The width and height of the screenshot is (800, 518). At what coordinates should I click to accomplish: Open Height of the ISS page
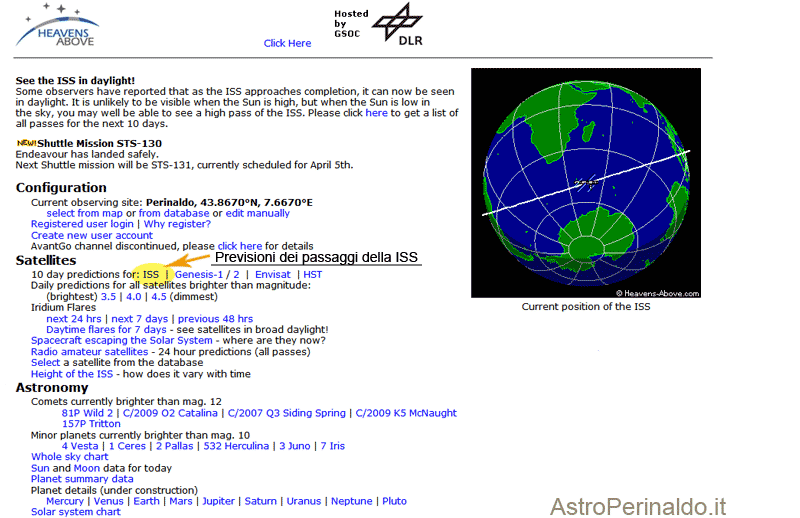click(x=72, y=374)
